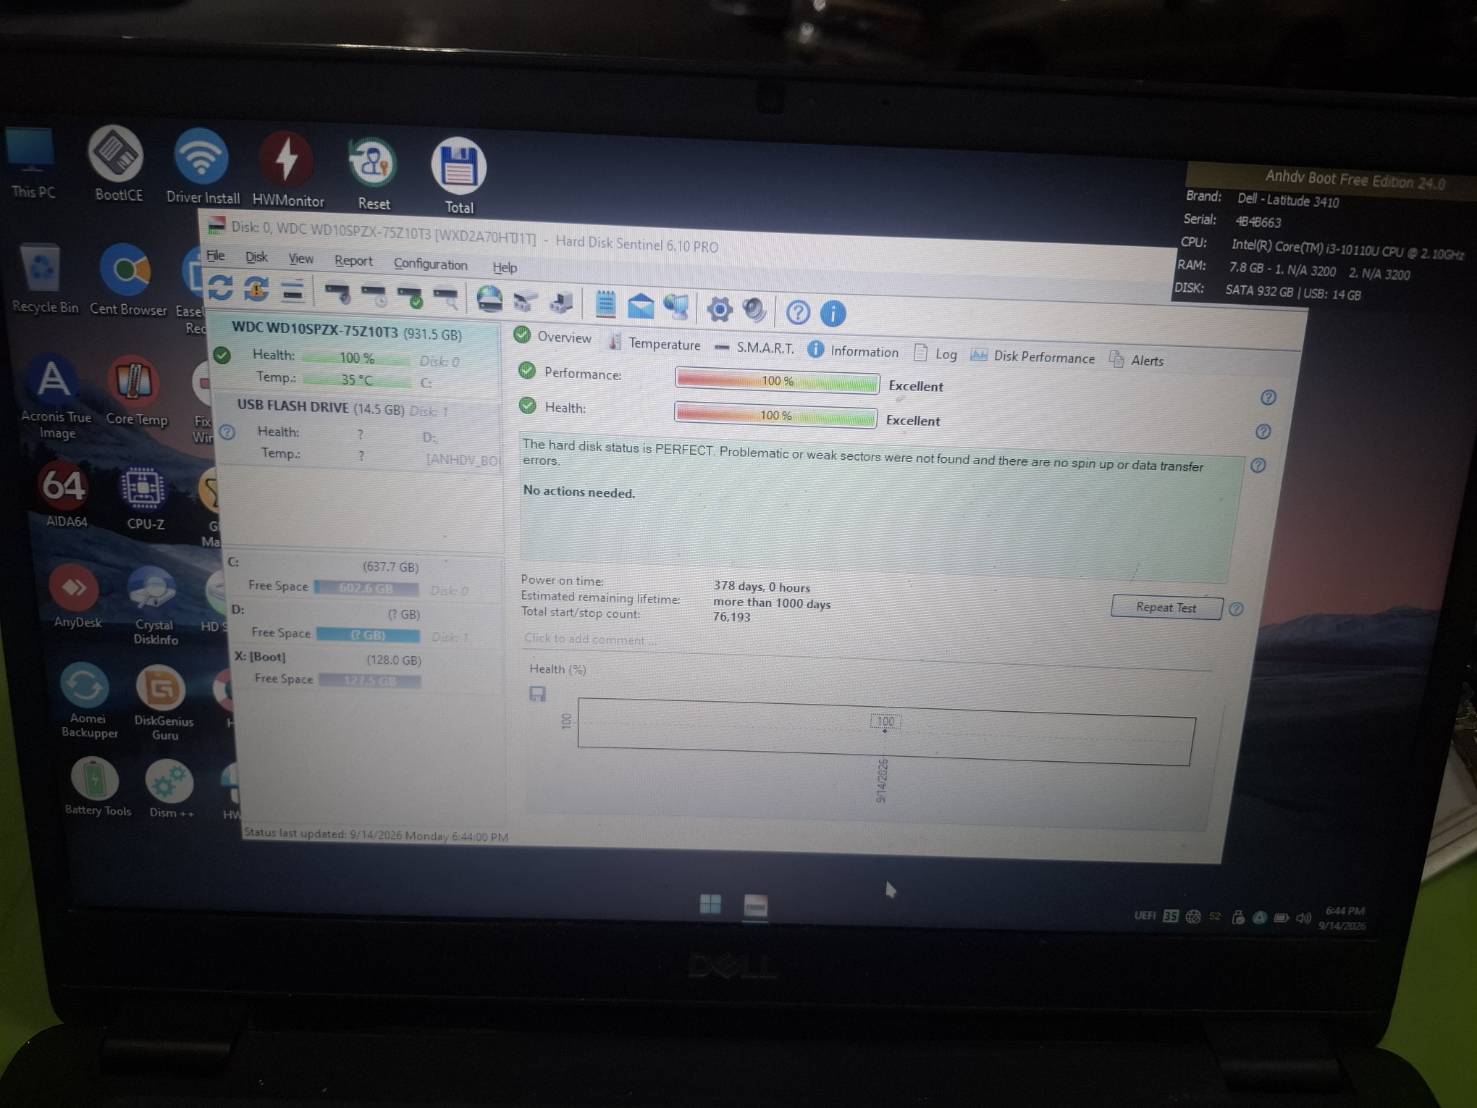Open the Crystal DiskInfo desktop icon
The width and height of the screenshot is (1477, 1108).
155,606
